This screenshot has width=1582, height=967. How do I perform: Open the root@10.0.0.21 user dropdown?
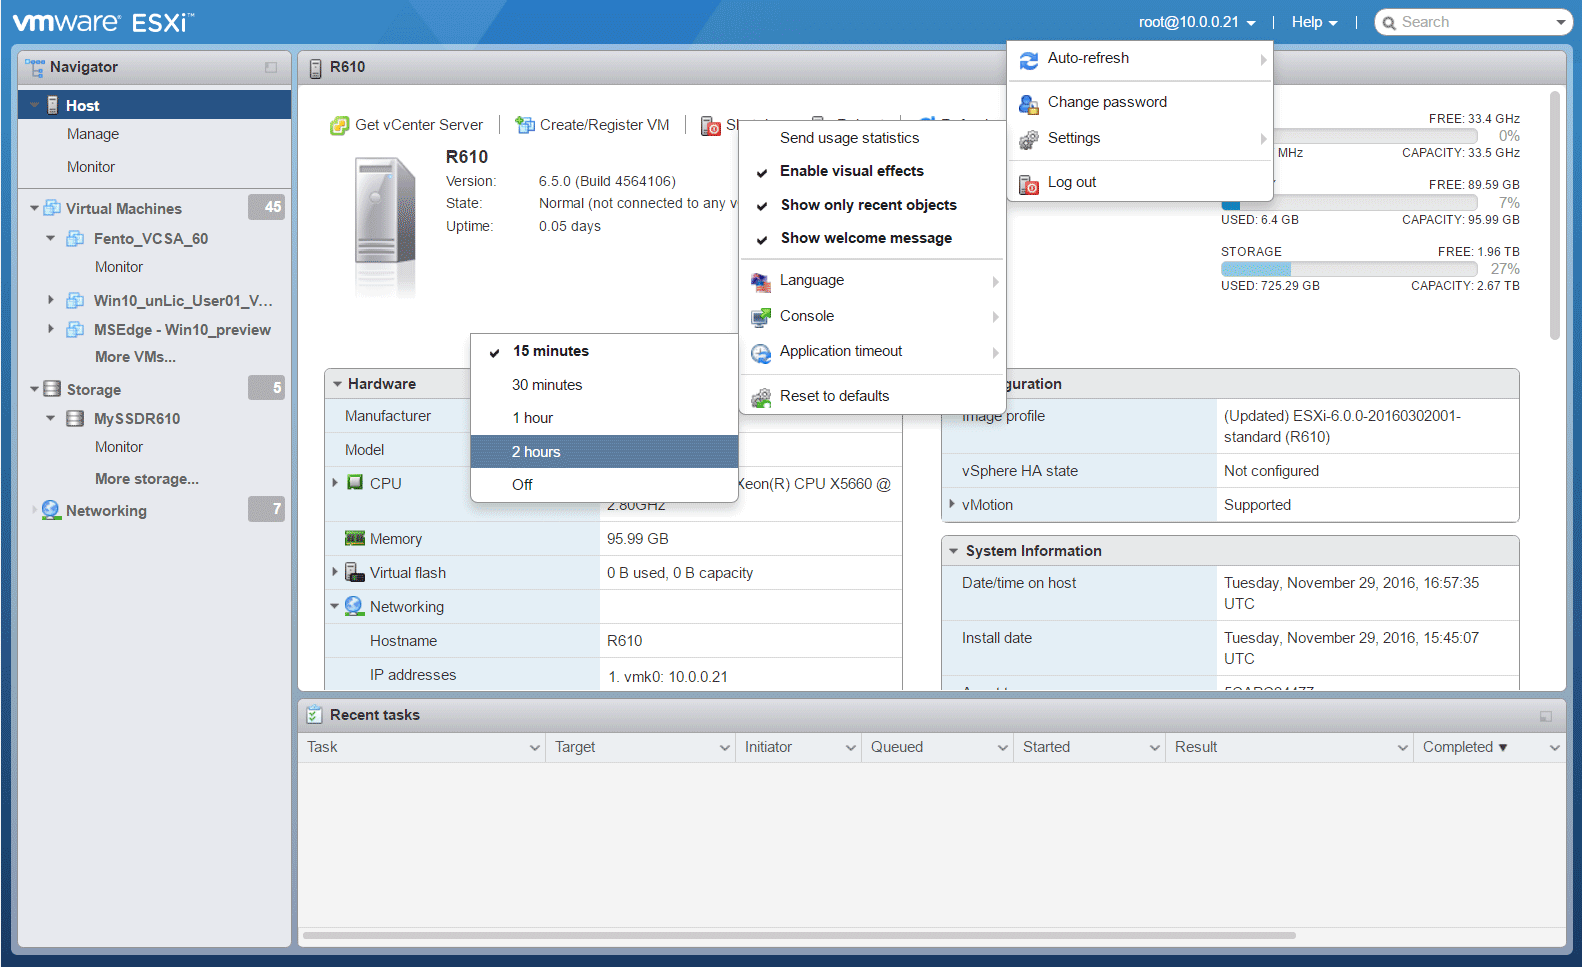[1197, 22]
